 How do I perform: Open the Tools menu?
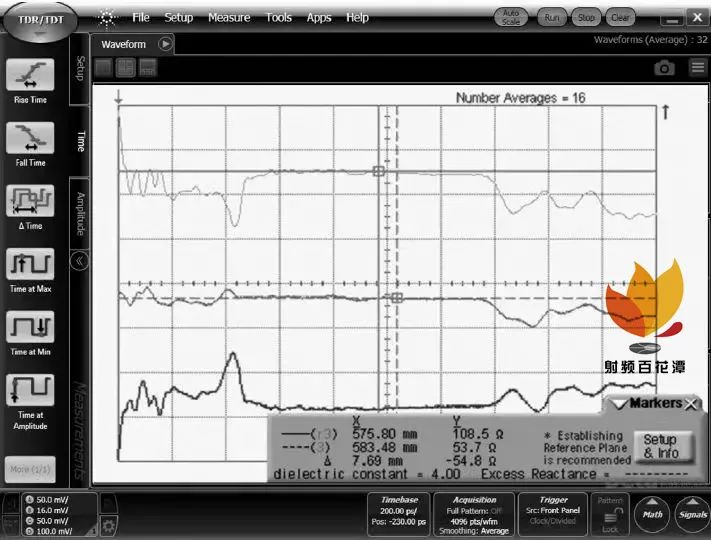coord(278,18)
